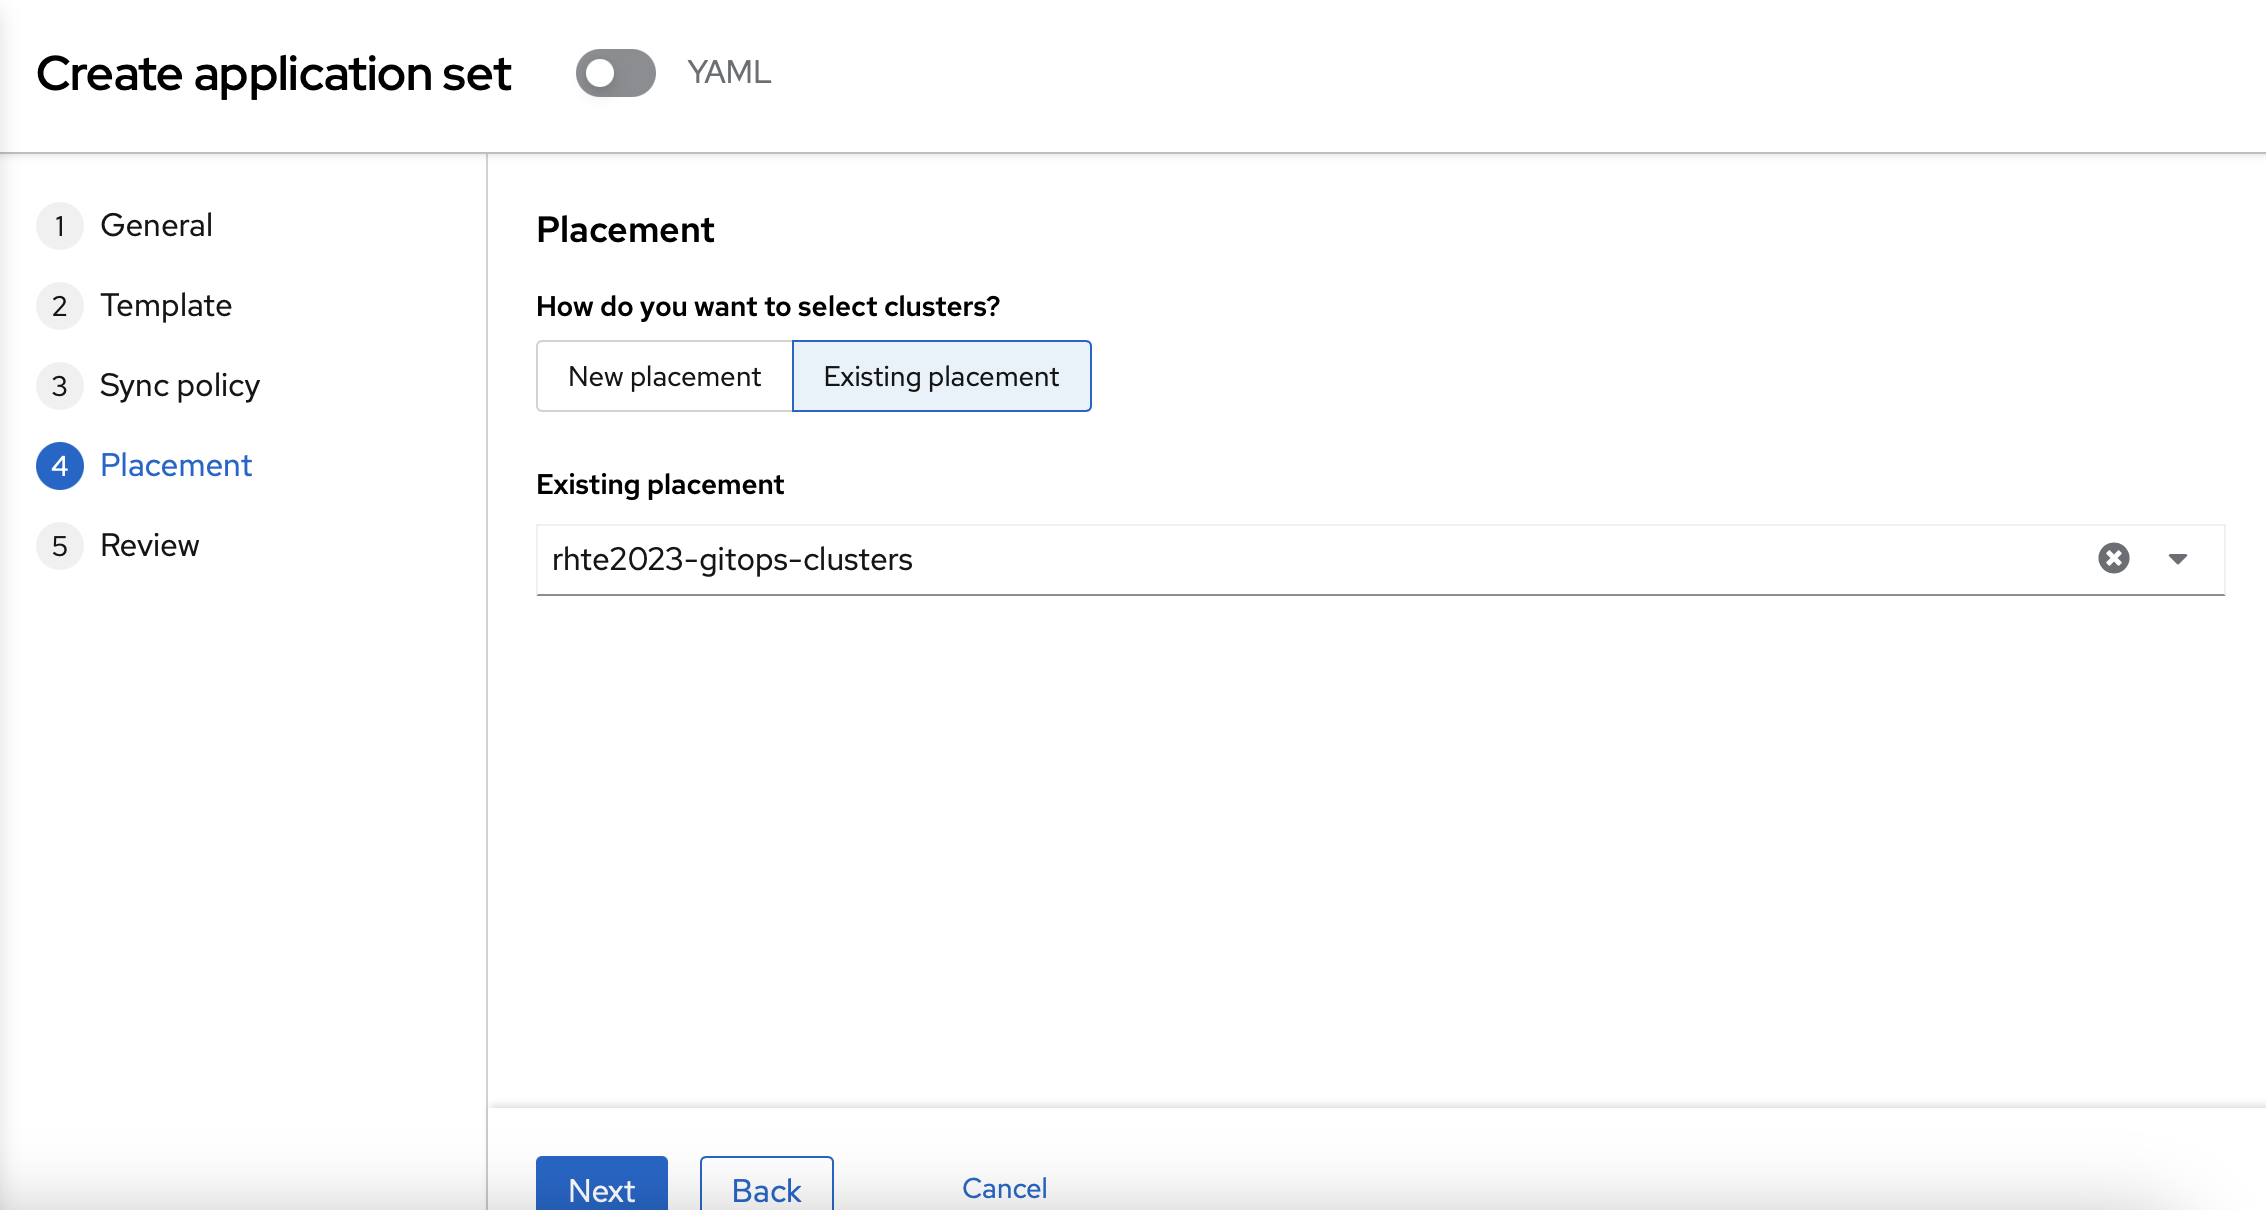Navigate to Sync policy step 3
Image resolution: width=2266 pixels, height=1210 pixels.
[x=178, y=385]
